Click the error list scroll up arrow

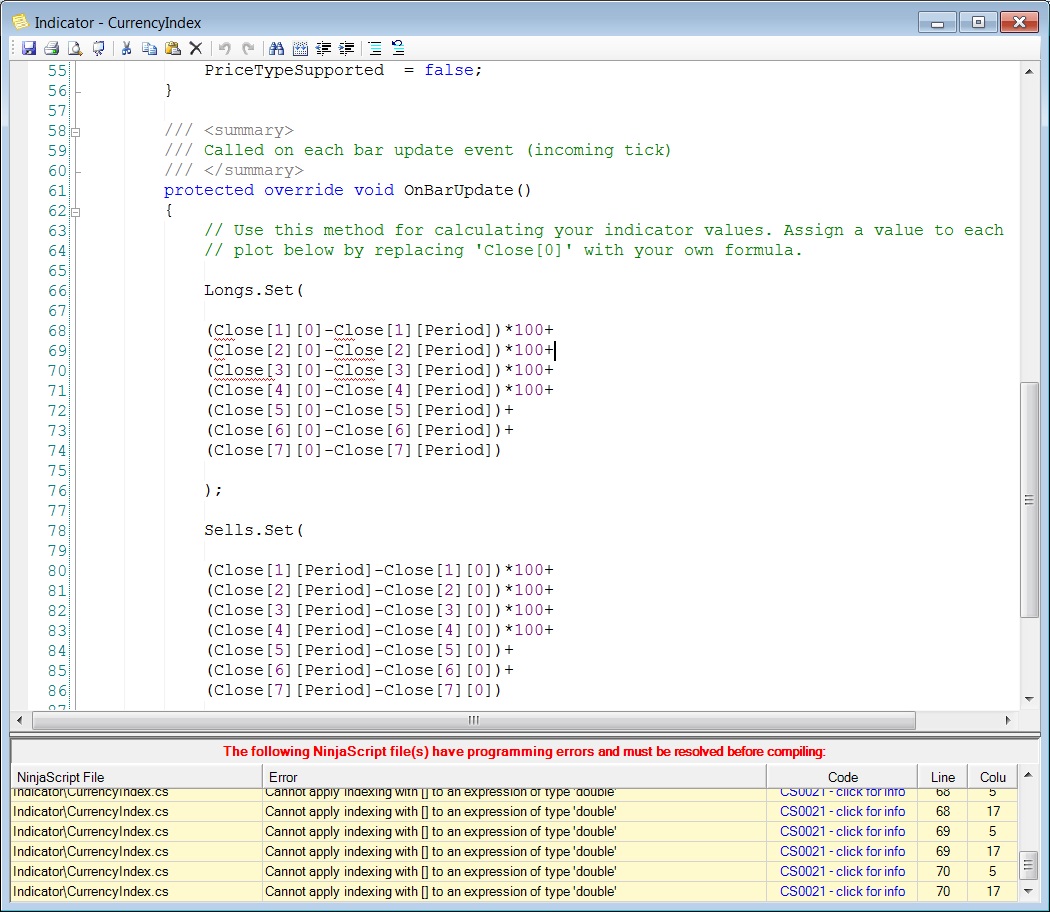tap(1029, 775)
